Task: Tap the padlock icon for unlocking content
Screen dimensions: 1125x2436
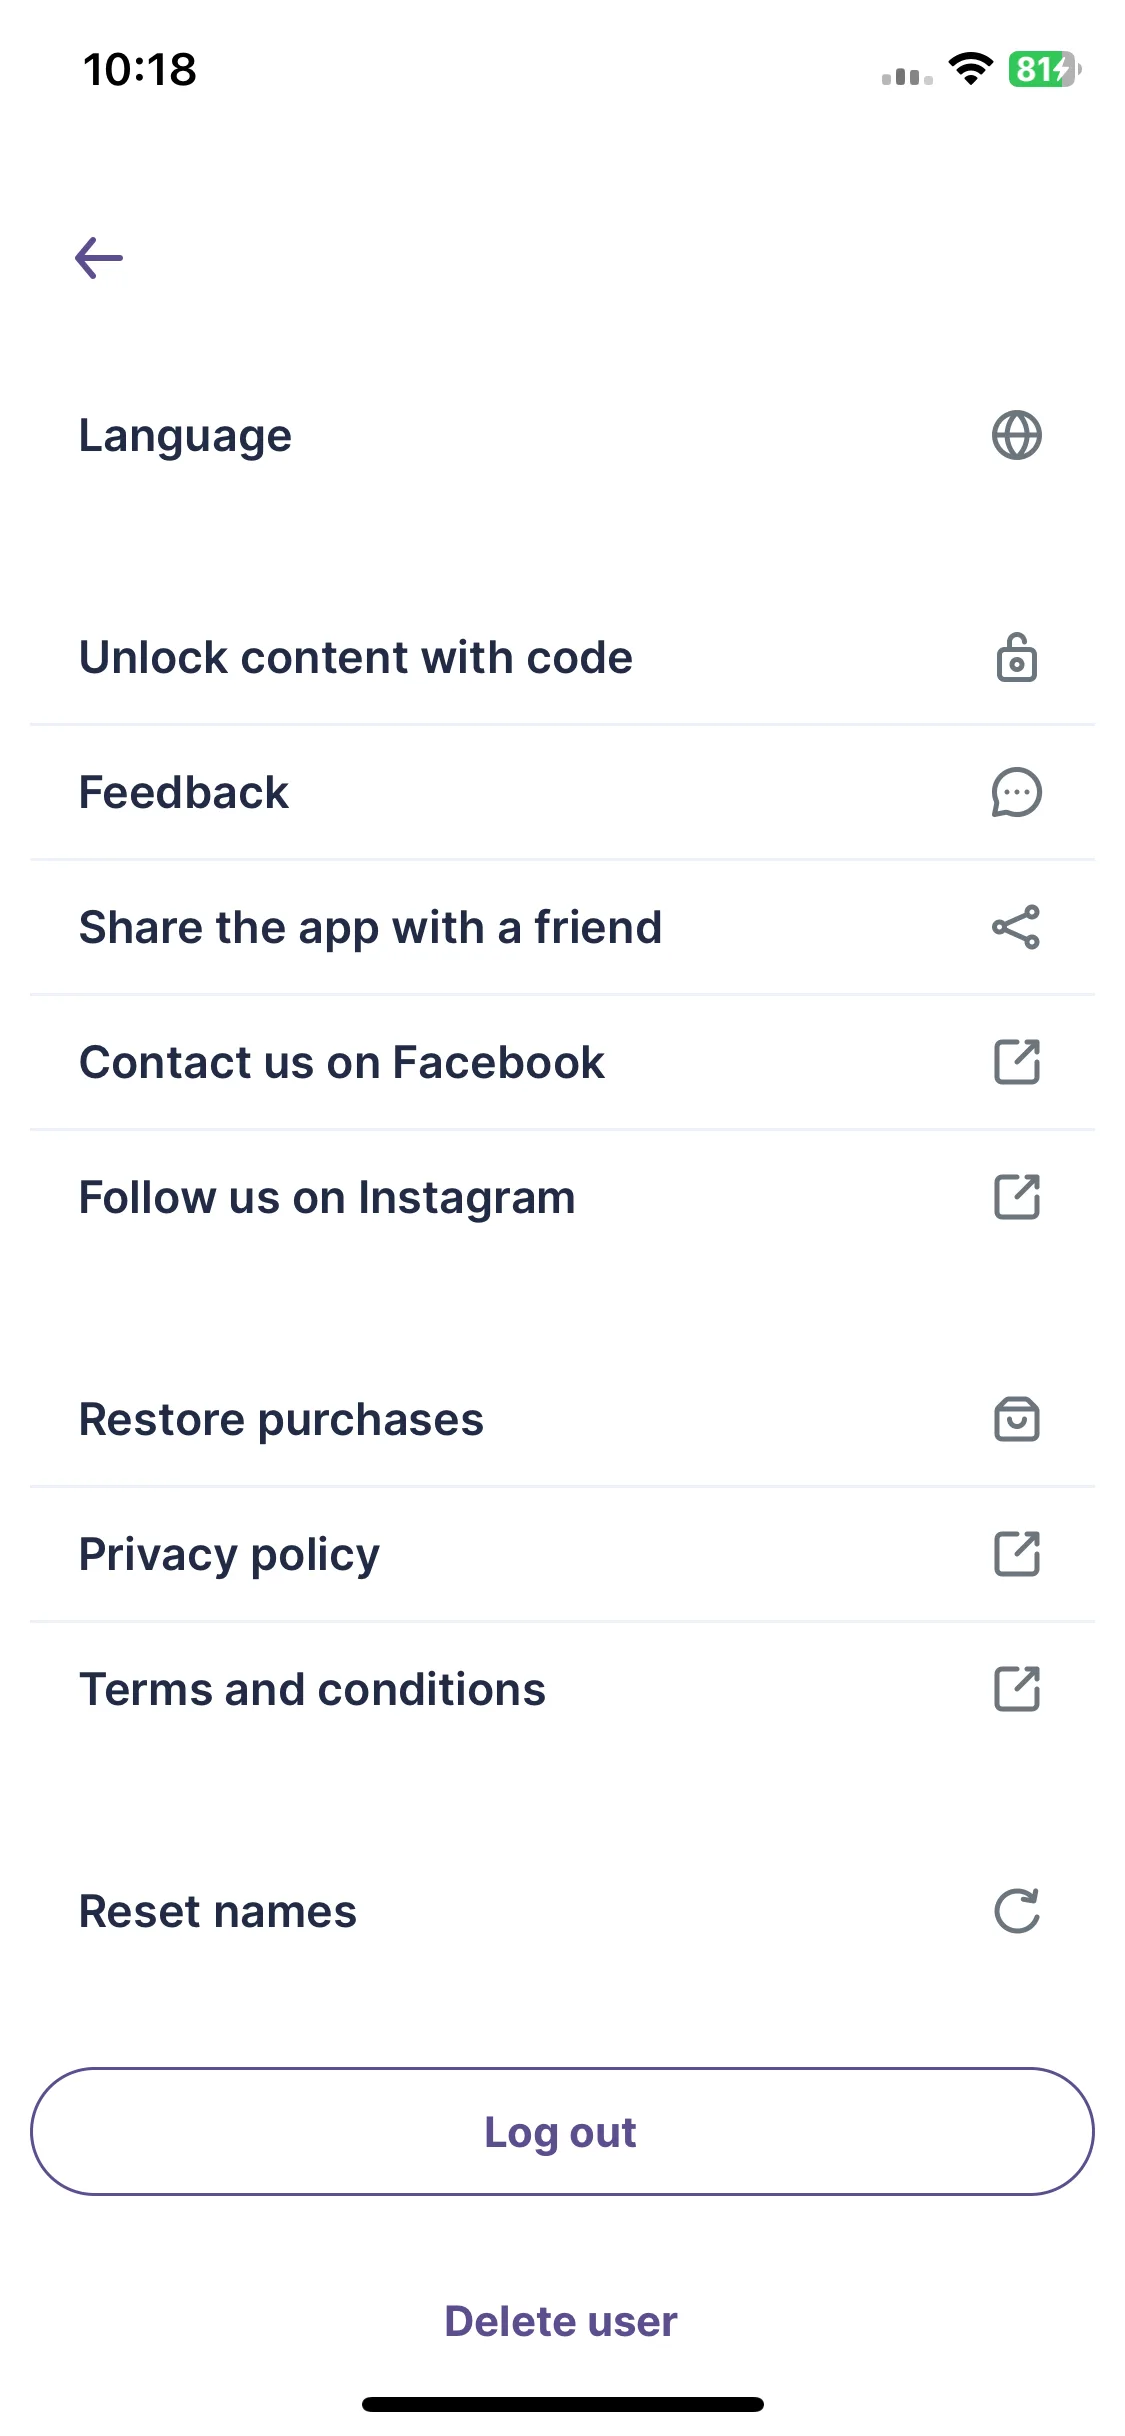Action: 1016,658
